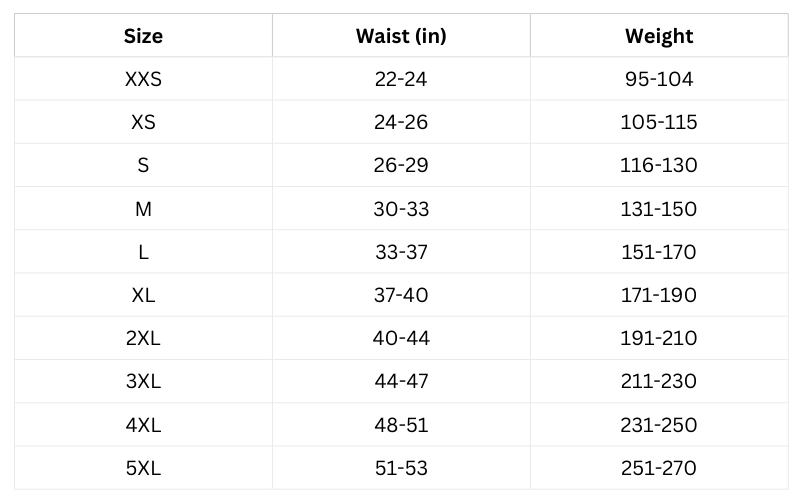
Task: Click the S size cell
Action: 143,166
